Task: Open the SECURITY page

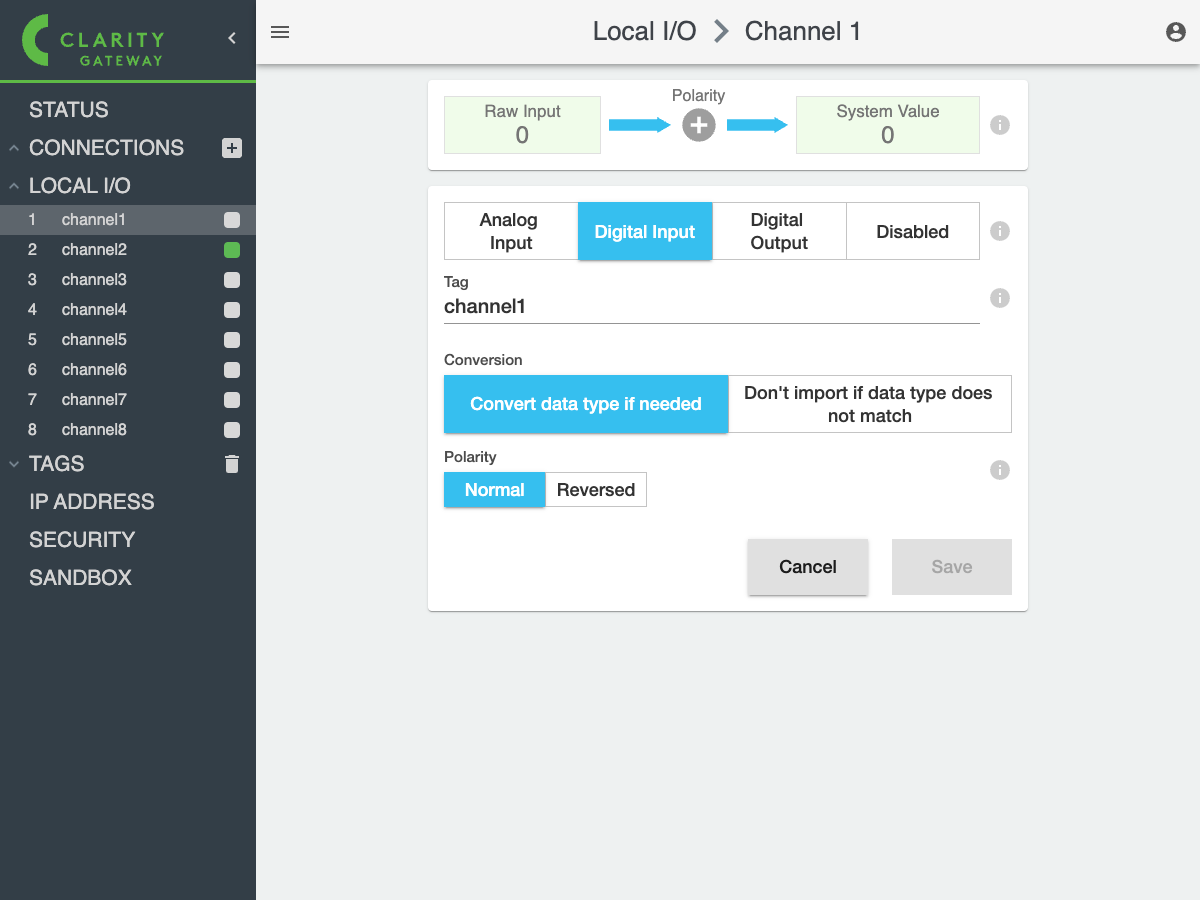Action: coord(82,540)
